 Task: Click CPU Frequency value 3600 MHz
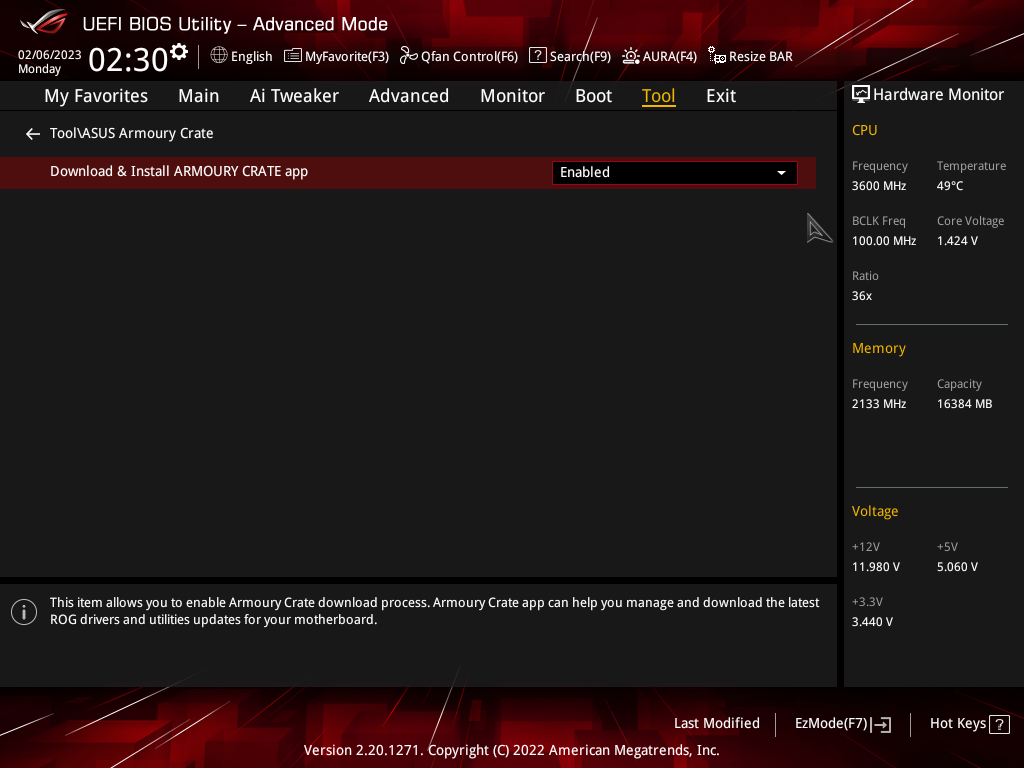[x=878, y=186]
